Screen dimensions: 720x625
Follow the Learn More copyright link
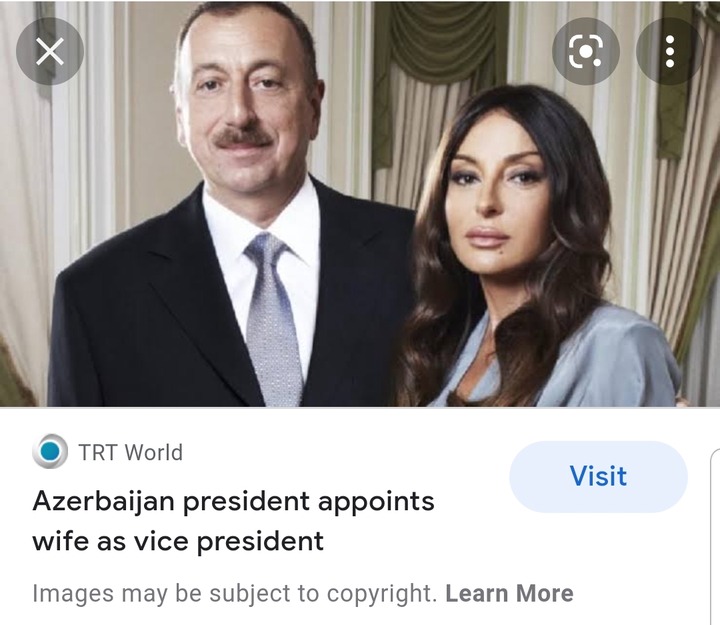pyautogui.click(x=509, y=593)
